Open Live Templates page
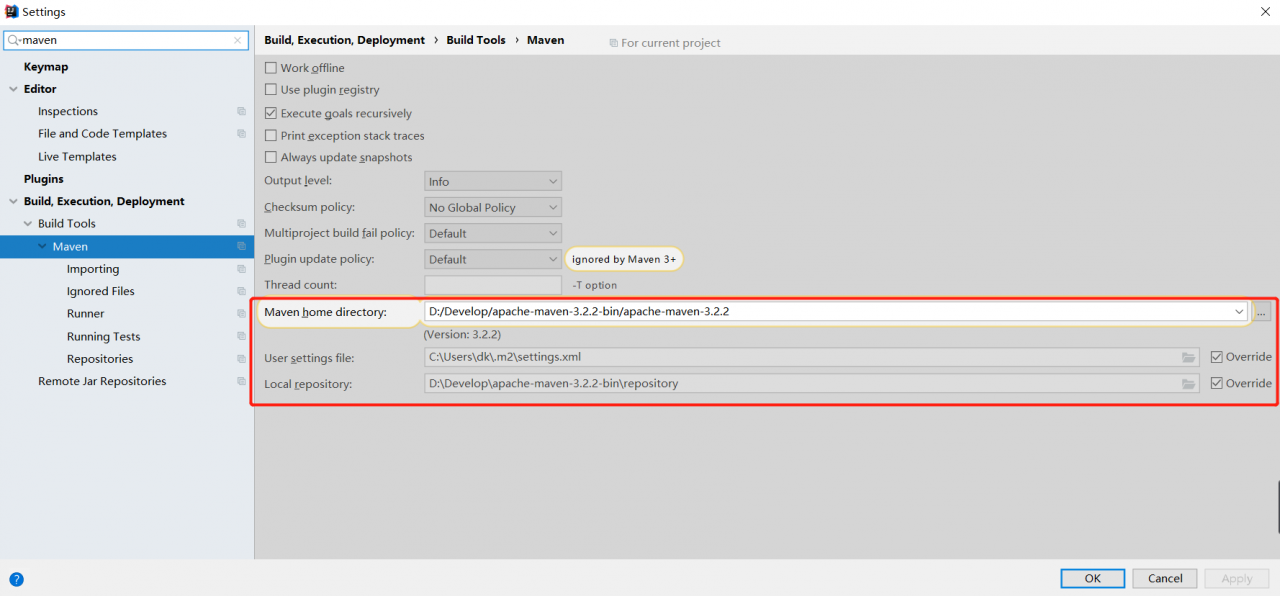 (77, 157)
